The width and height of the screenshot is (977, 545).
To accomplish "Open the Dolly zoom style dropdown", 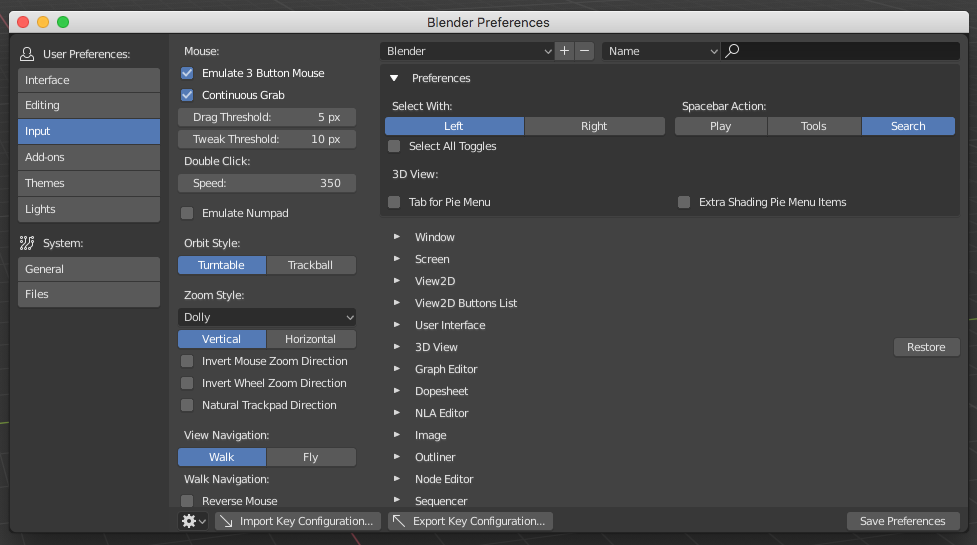I will [x=267, y=317].
